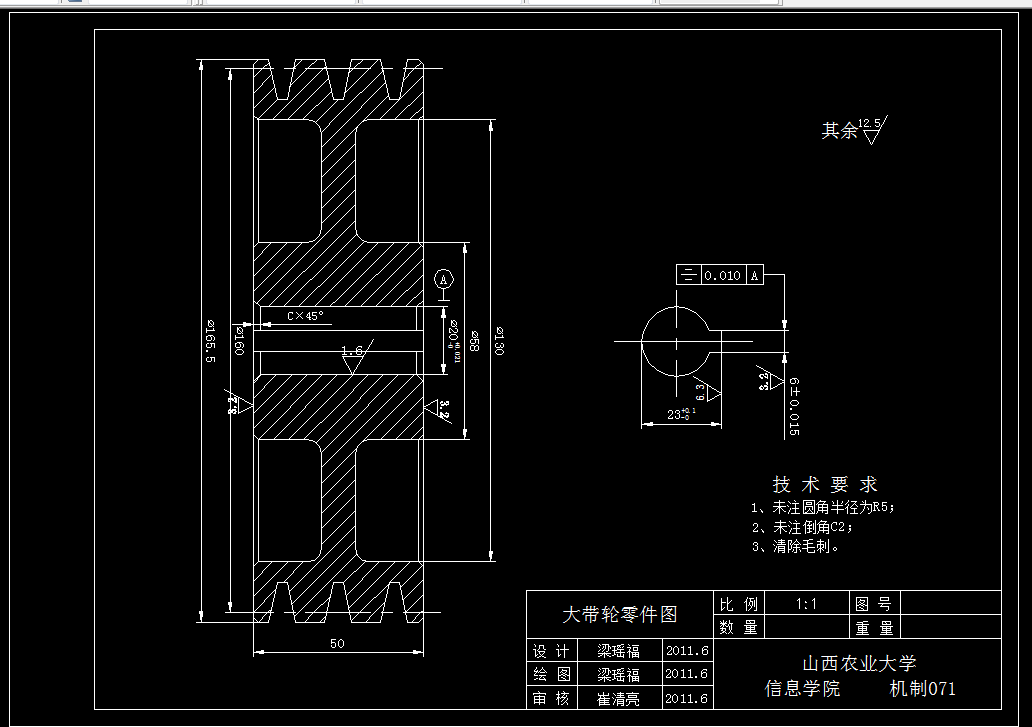
Task: Select the name '梁瑶福' in the 设计 row
Action: [618, 651]
